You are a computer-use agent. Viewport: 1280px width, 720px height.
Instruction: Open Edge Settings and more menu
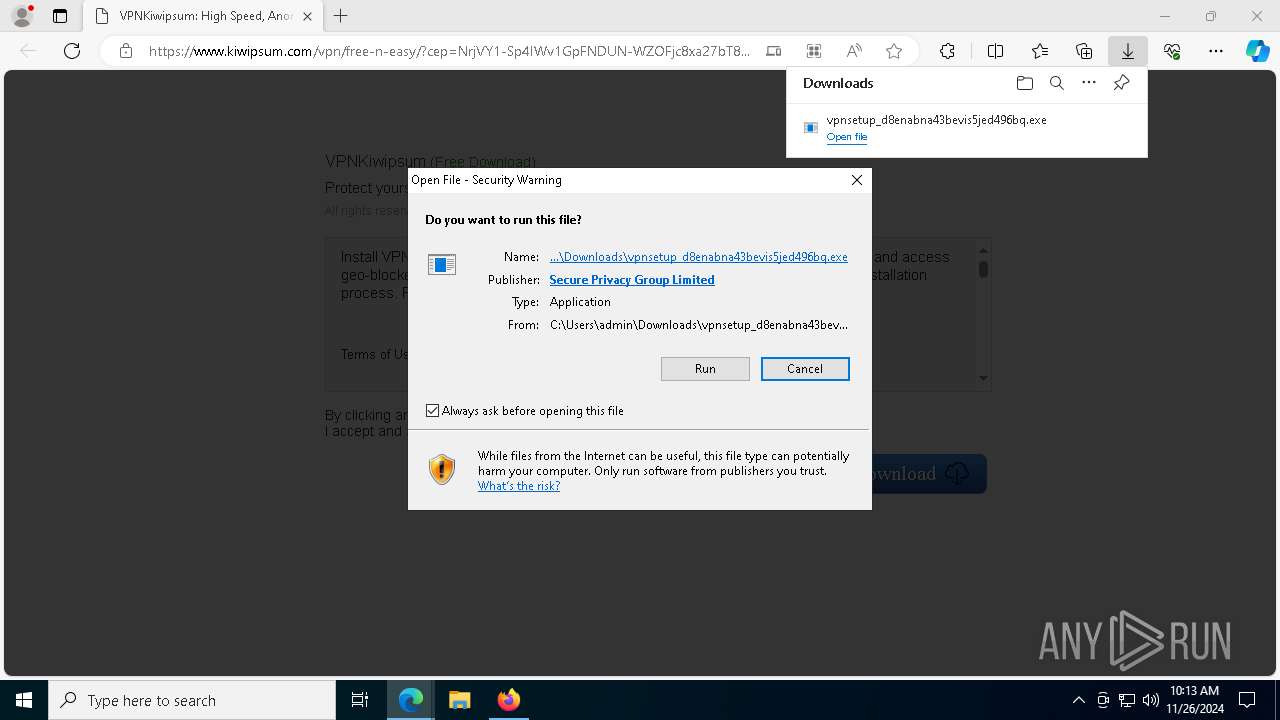click(x=1216, y=51)
